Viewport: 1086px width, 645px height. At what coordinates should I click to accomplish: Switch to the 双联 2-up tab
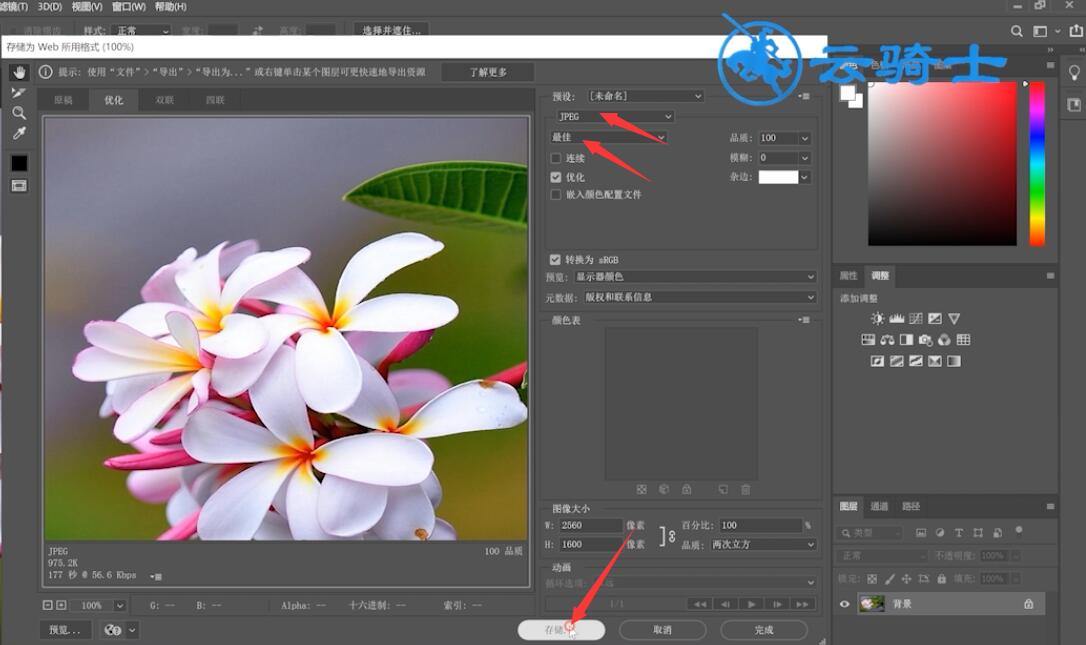coord(164,100)
